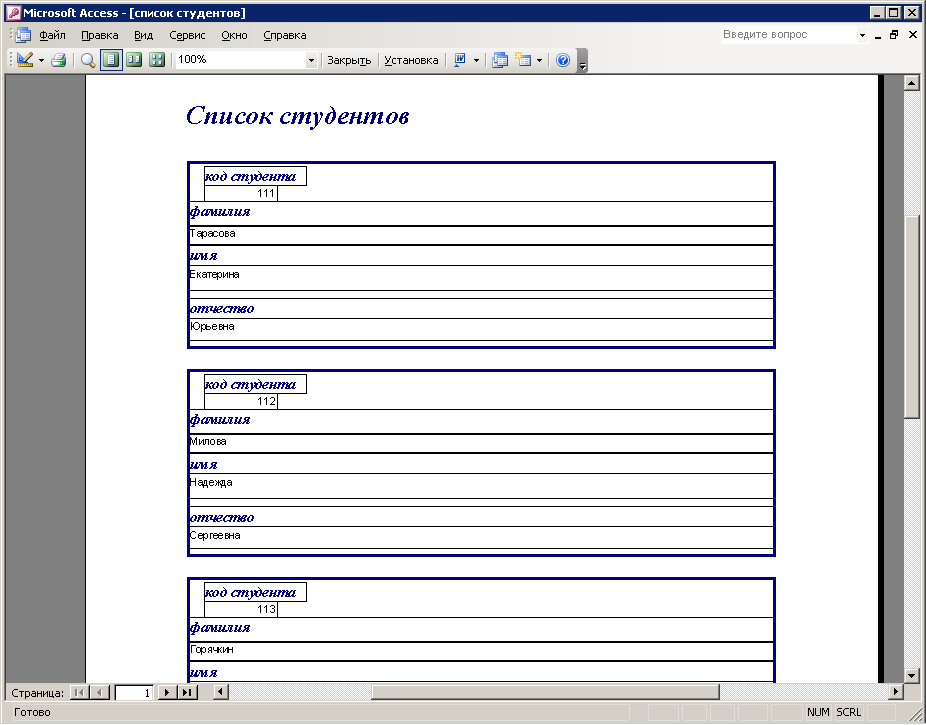
Task: Click the Закрыть button
Action: coord(349,60)
